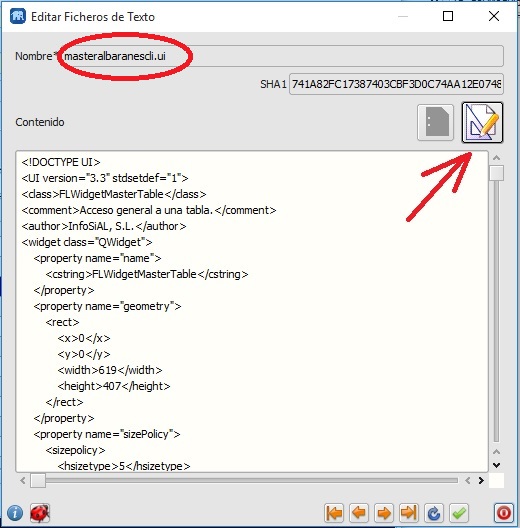The width and height of the screenshot is (520, 528).
Task: Click the vertical scrollbar up arrow
Action: 496,158
